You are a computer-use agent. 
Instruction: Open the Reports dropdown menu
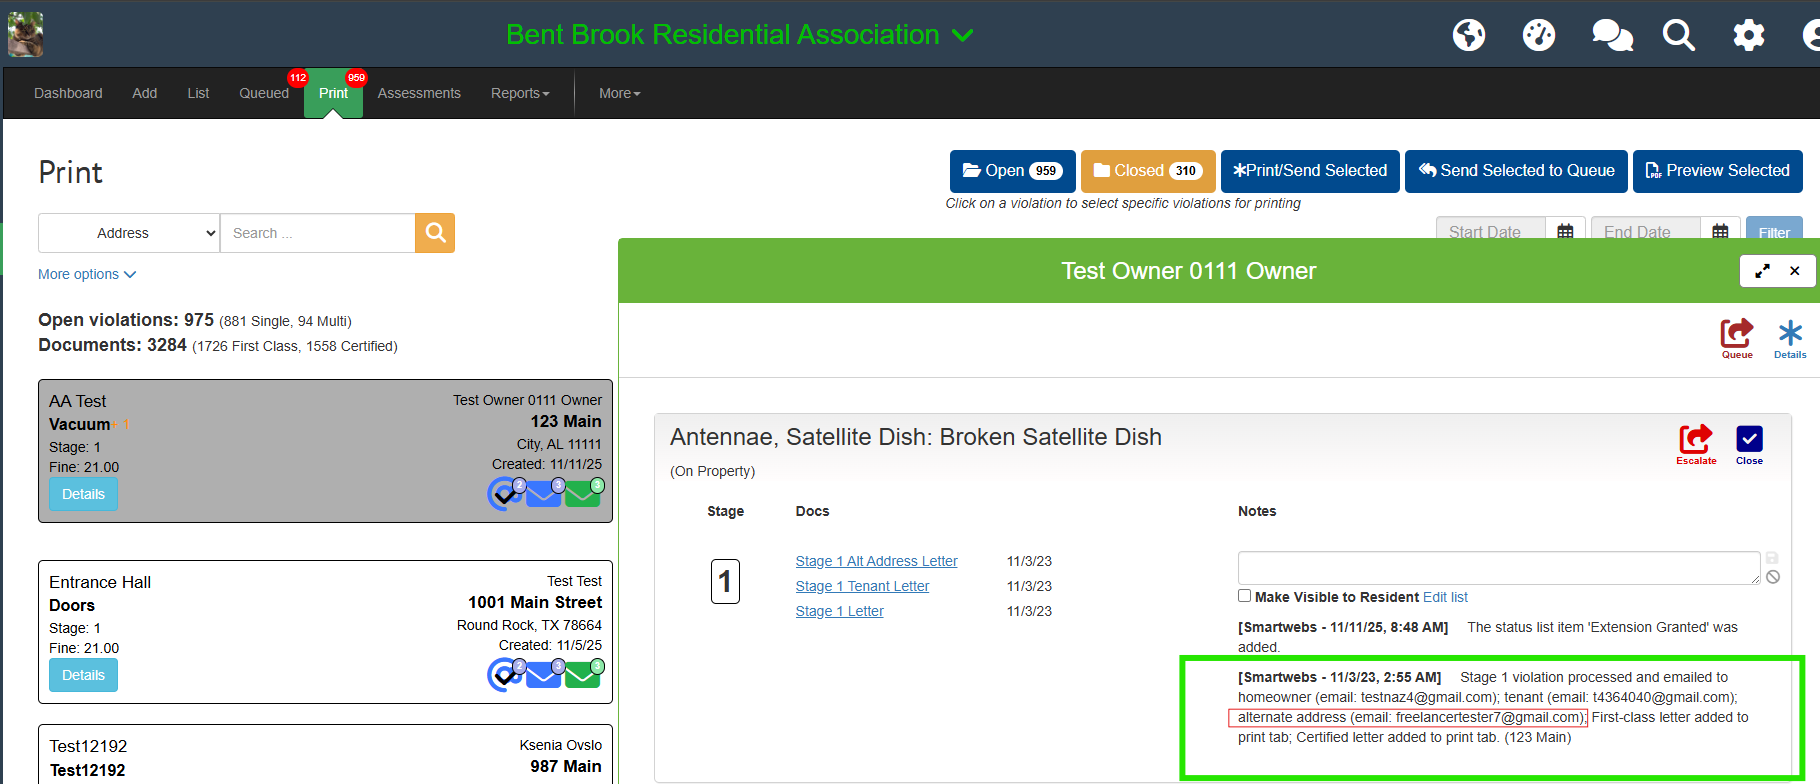(520, 93)
